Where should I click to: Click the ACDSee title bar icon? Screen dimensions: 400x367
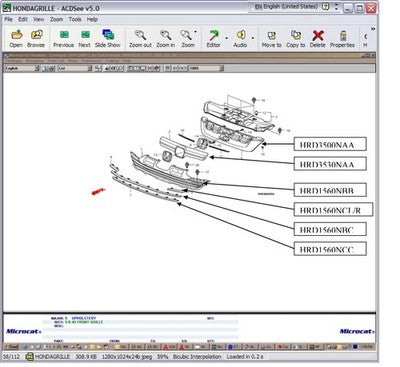pyautogui.click(x=7, y=8)
